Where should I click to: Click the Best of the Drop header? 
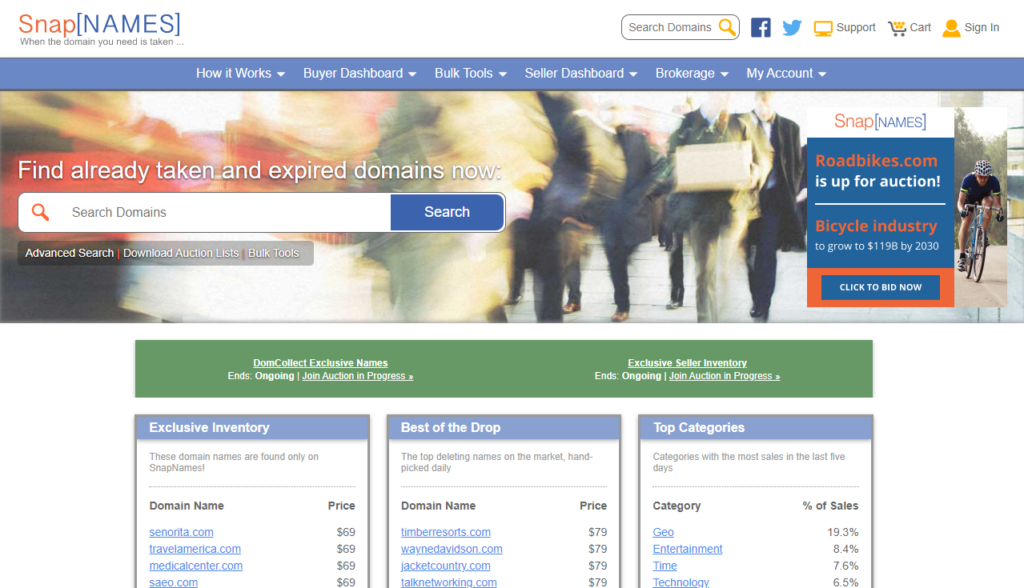(x=504, y=427)
